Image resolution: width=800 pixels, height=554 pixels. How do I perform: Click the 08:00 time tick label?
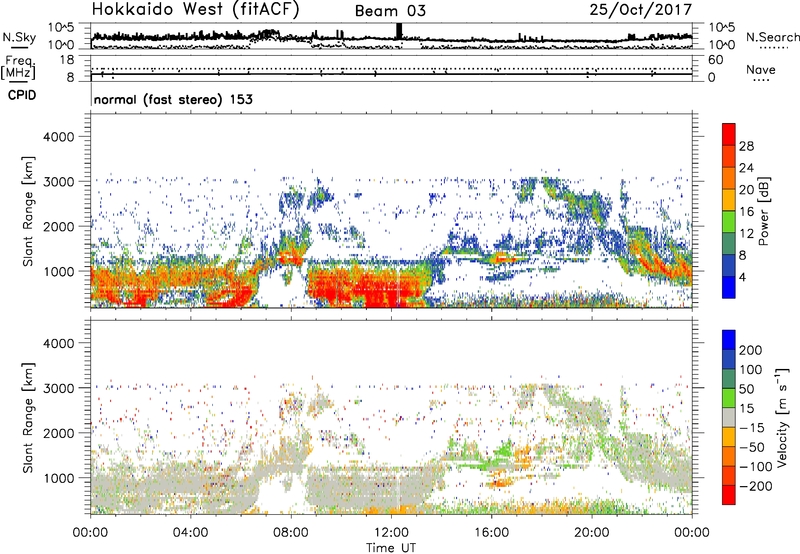291,533
